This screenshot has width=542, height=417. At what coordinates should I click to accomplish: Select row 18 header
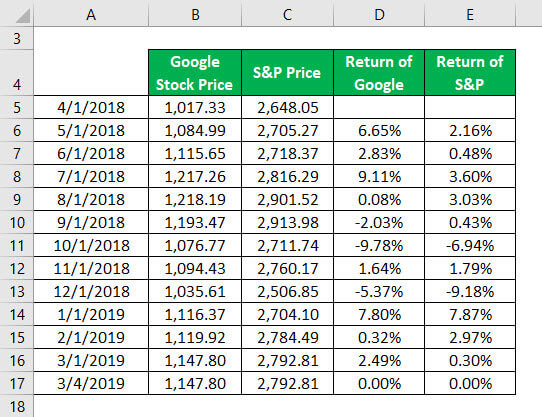17,406
